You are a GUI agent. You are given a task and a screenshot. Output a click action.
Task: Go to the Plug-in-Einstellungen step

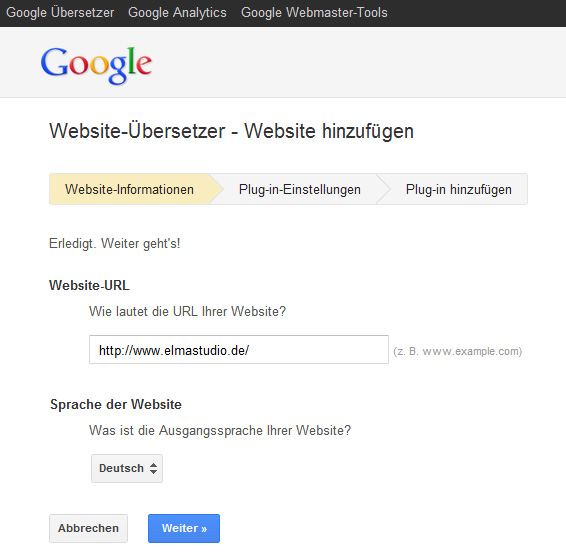300,189
